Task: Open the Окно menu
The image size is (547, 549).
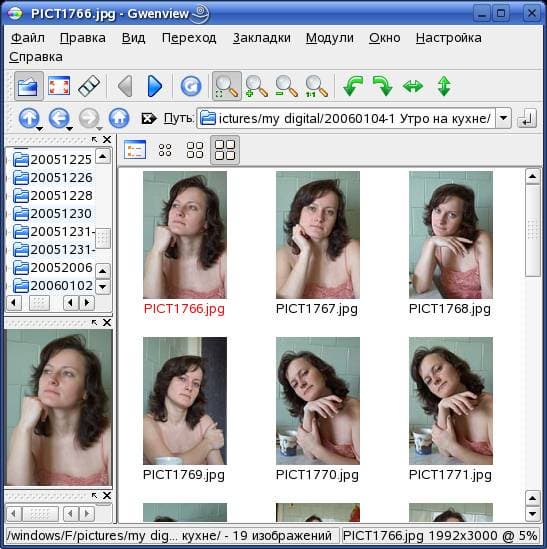Action: pos(385,38)
